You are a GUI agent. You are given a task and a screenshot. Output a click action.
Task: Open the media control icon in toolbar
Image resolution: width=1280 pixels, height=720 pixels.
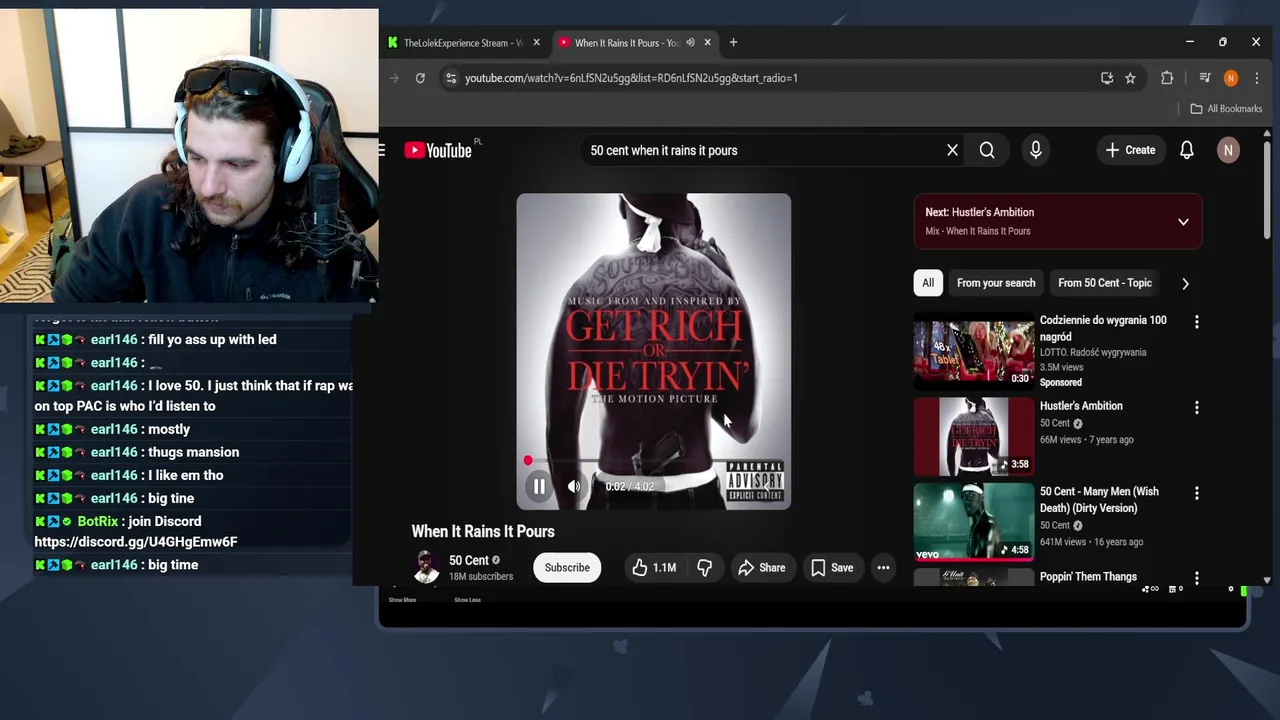pyautogui.click(x=1205, y=78)
